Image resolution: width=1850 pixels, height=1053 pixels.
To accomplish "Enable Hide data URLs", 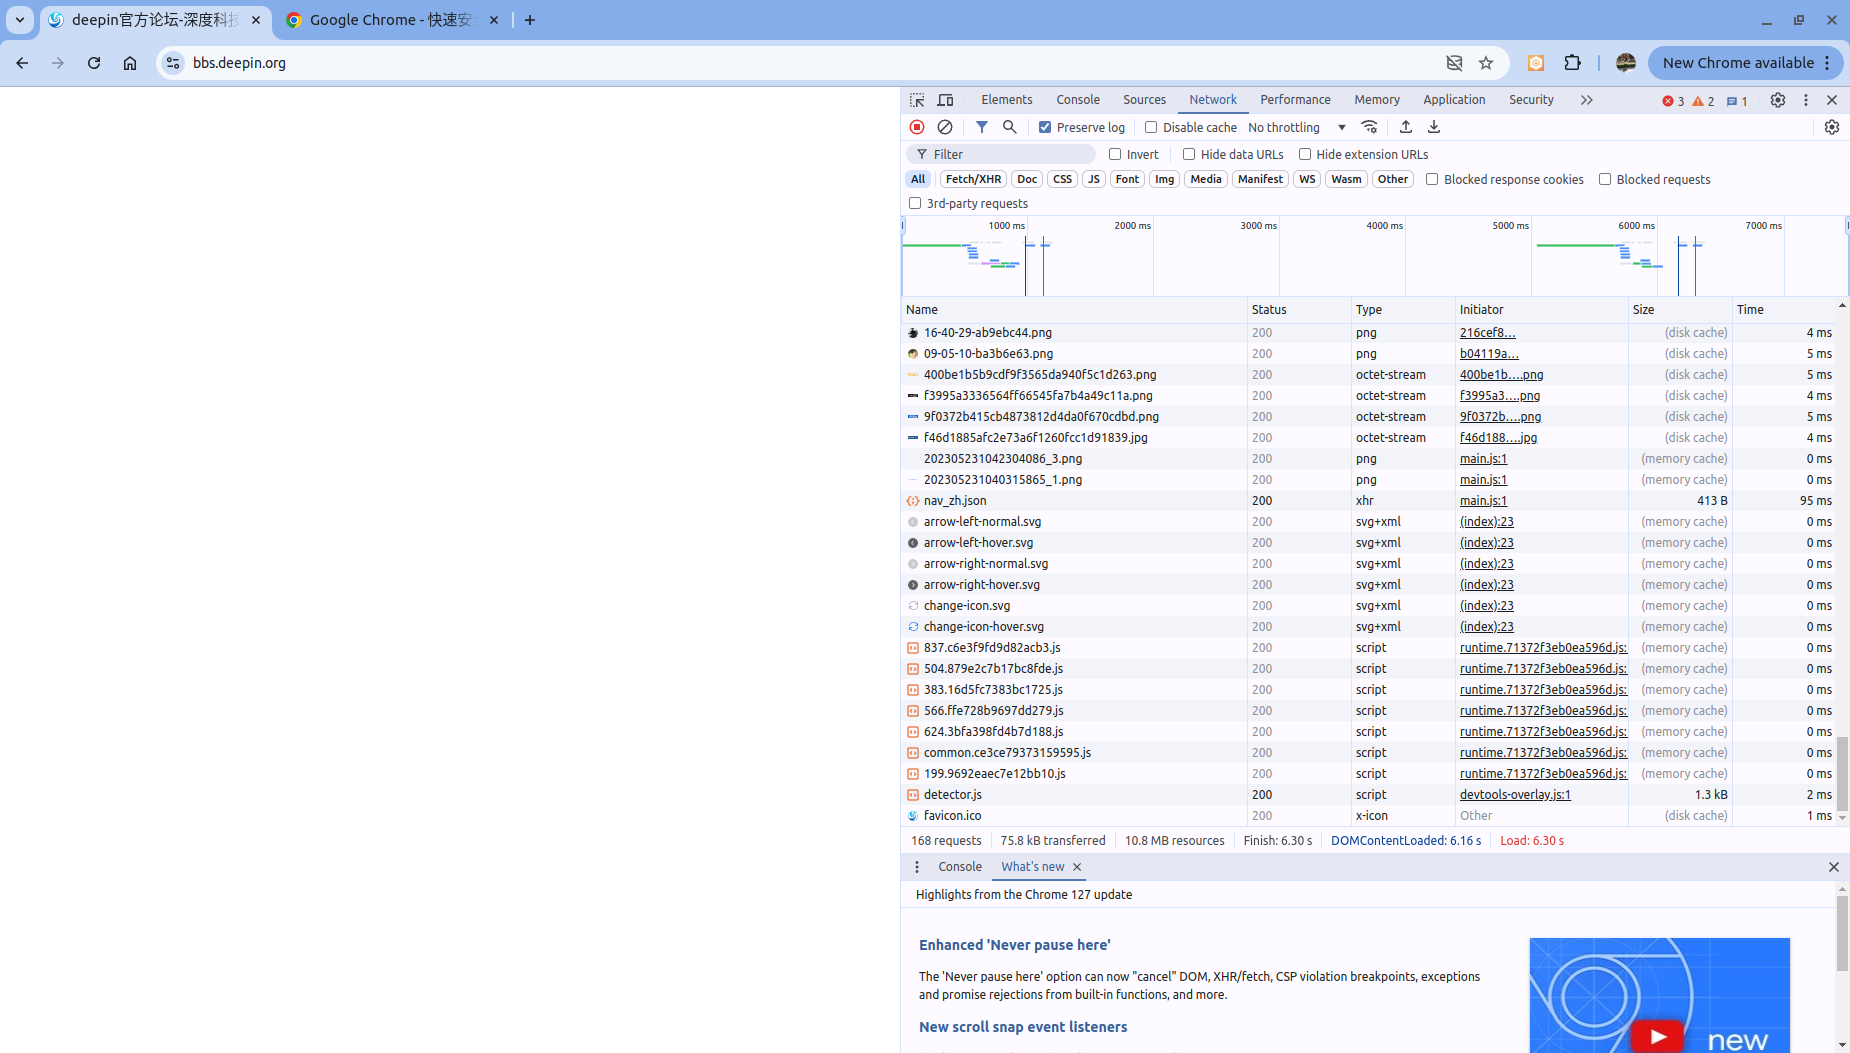I will (1189, 154).
